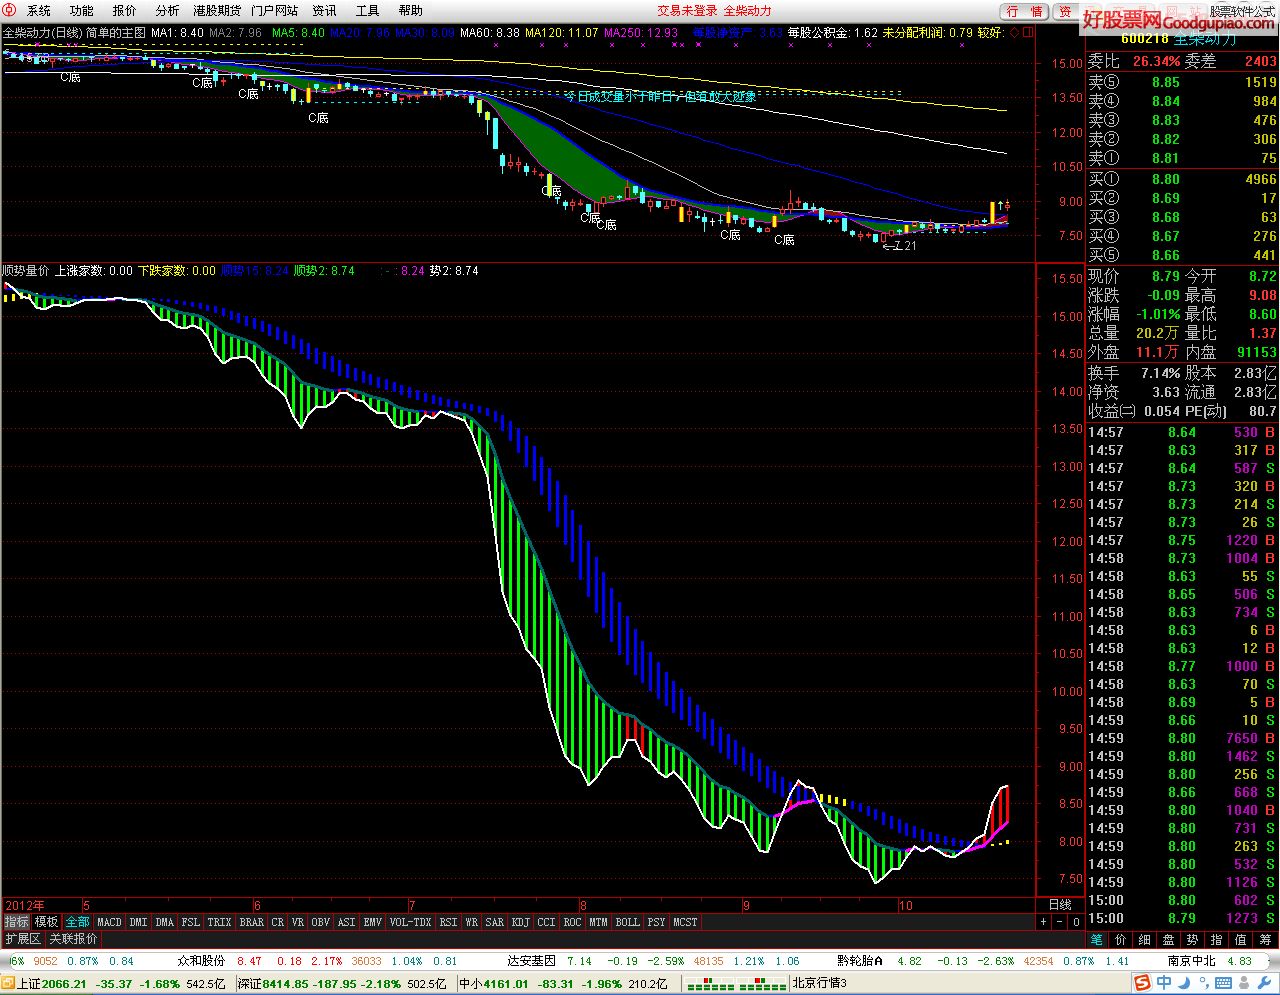Select the 筹 chips tab
The height and width of the screenshot is (995, 1280).
tap(1265, 940)
